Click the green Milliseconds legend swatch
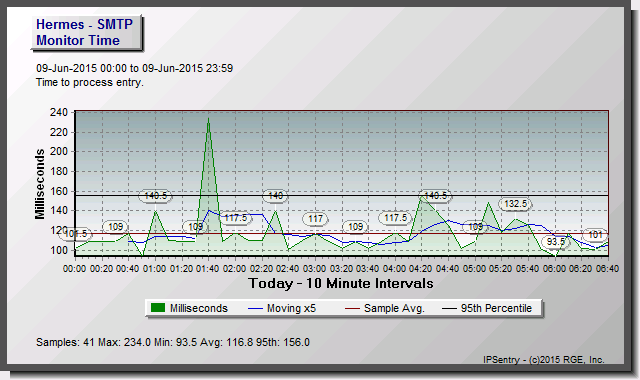Viewport: 640px width, 380px height. [x=158, y=308]
